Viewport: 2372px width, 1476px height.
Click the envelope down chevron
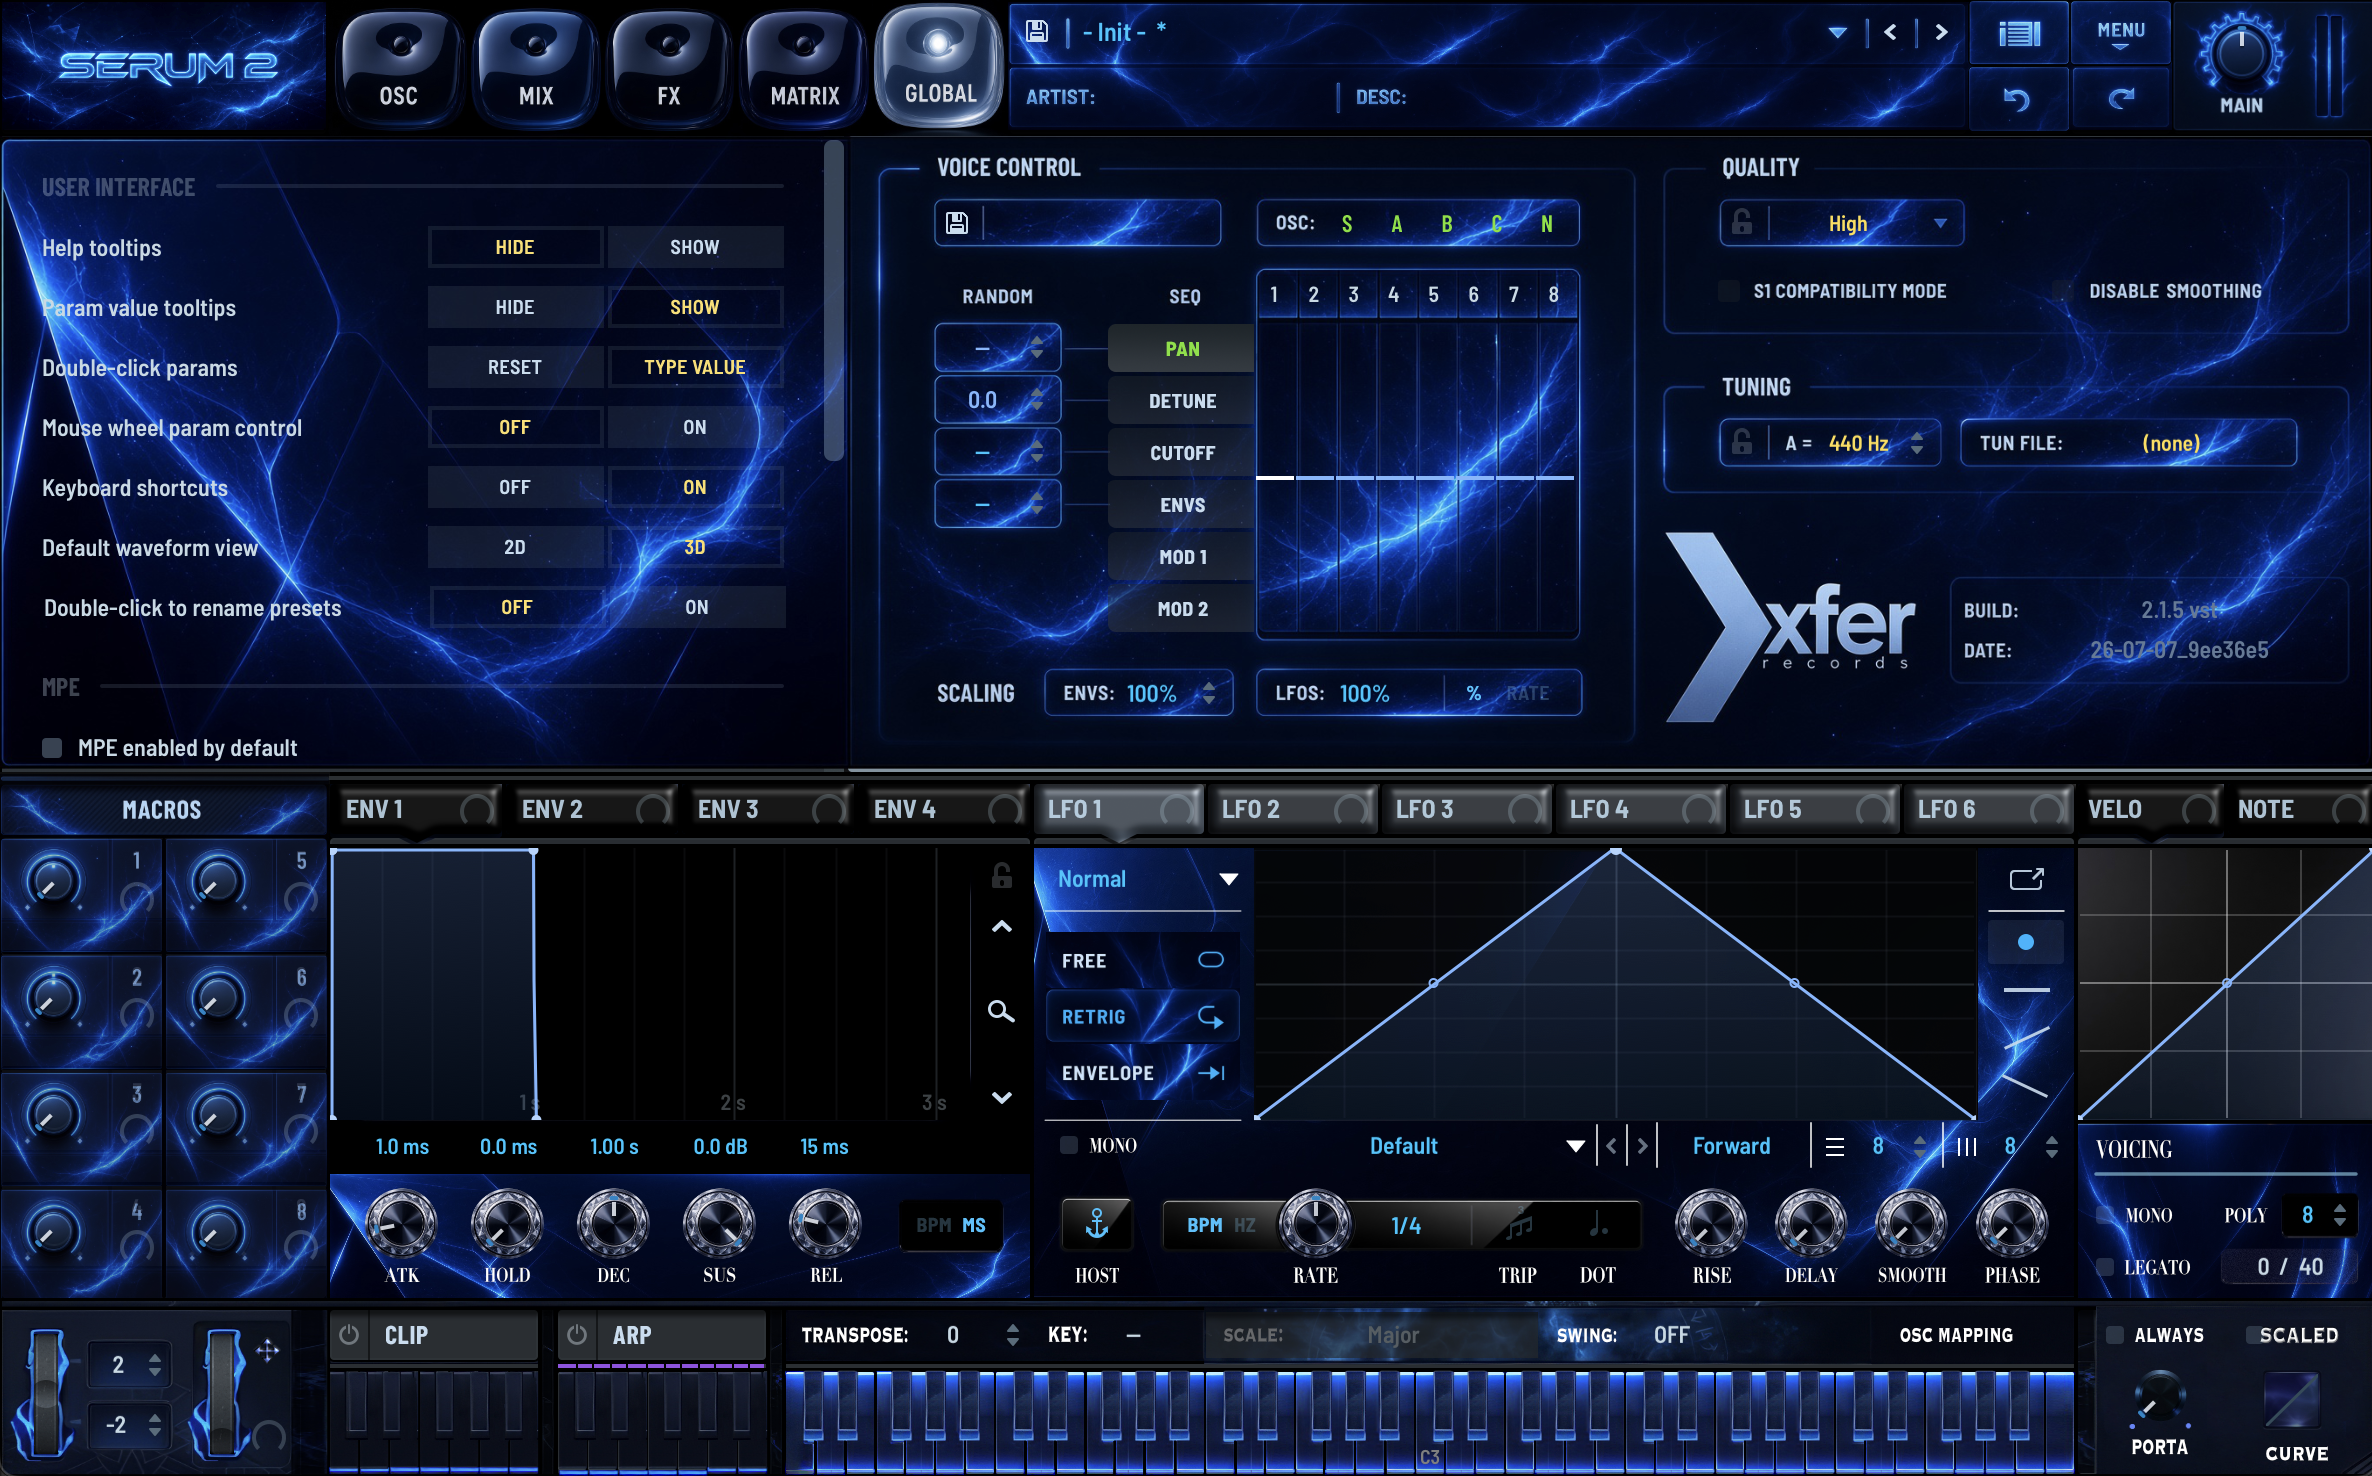click(1001, 1097)
